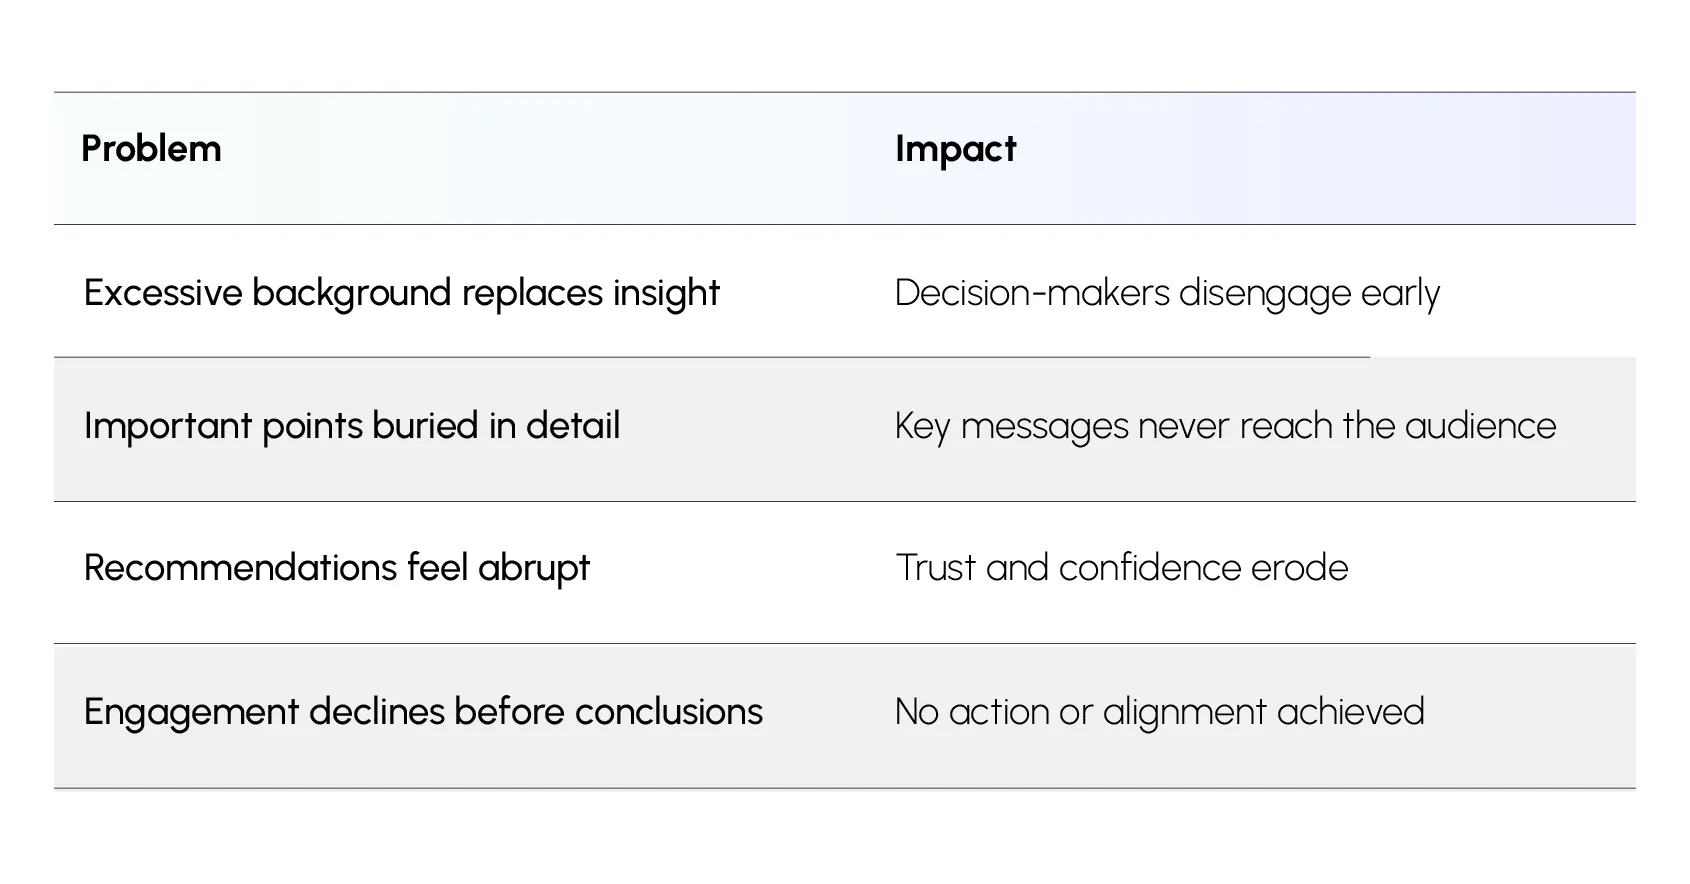Select the "Trust and confidence erode" cell
This screenshot has width=1690, height=884.
1121,568
